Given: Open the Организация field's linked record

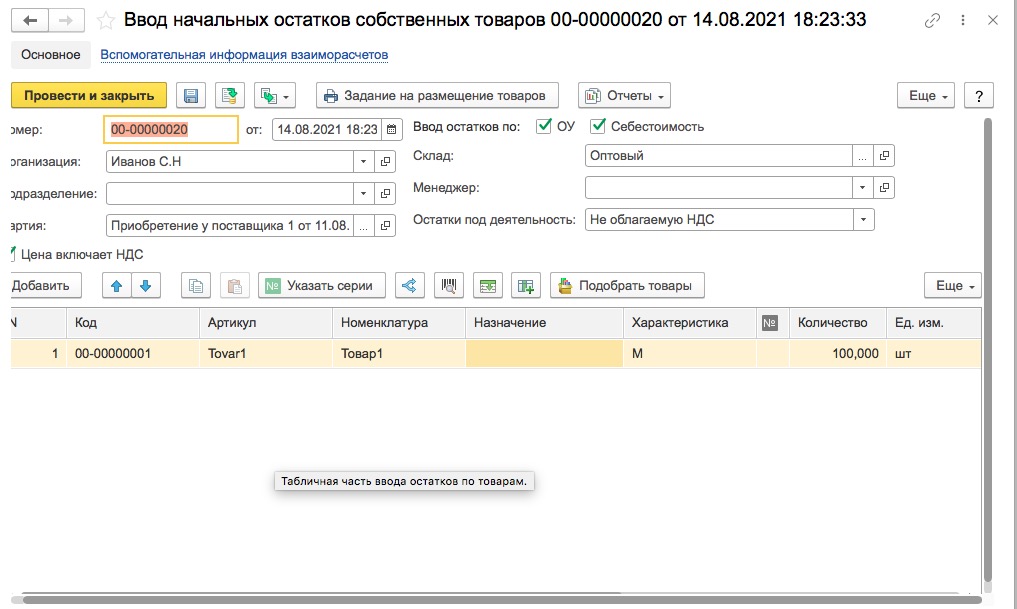Looking at the screenshot, I should tap(385, 161).
